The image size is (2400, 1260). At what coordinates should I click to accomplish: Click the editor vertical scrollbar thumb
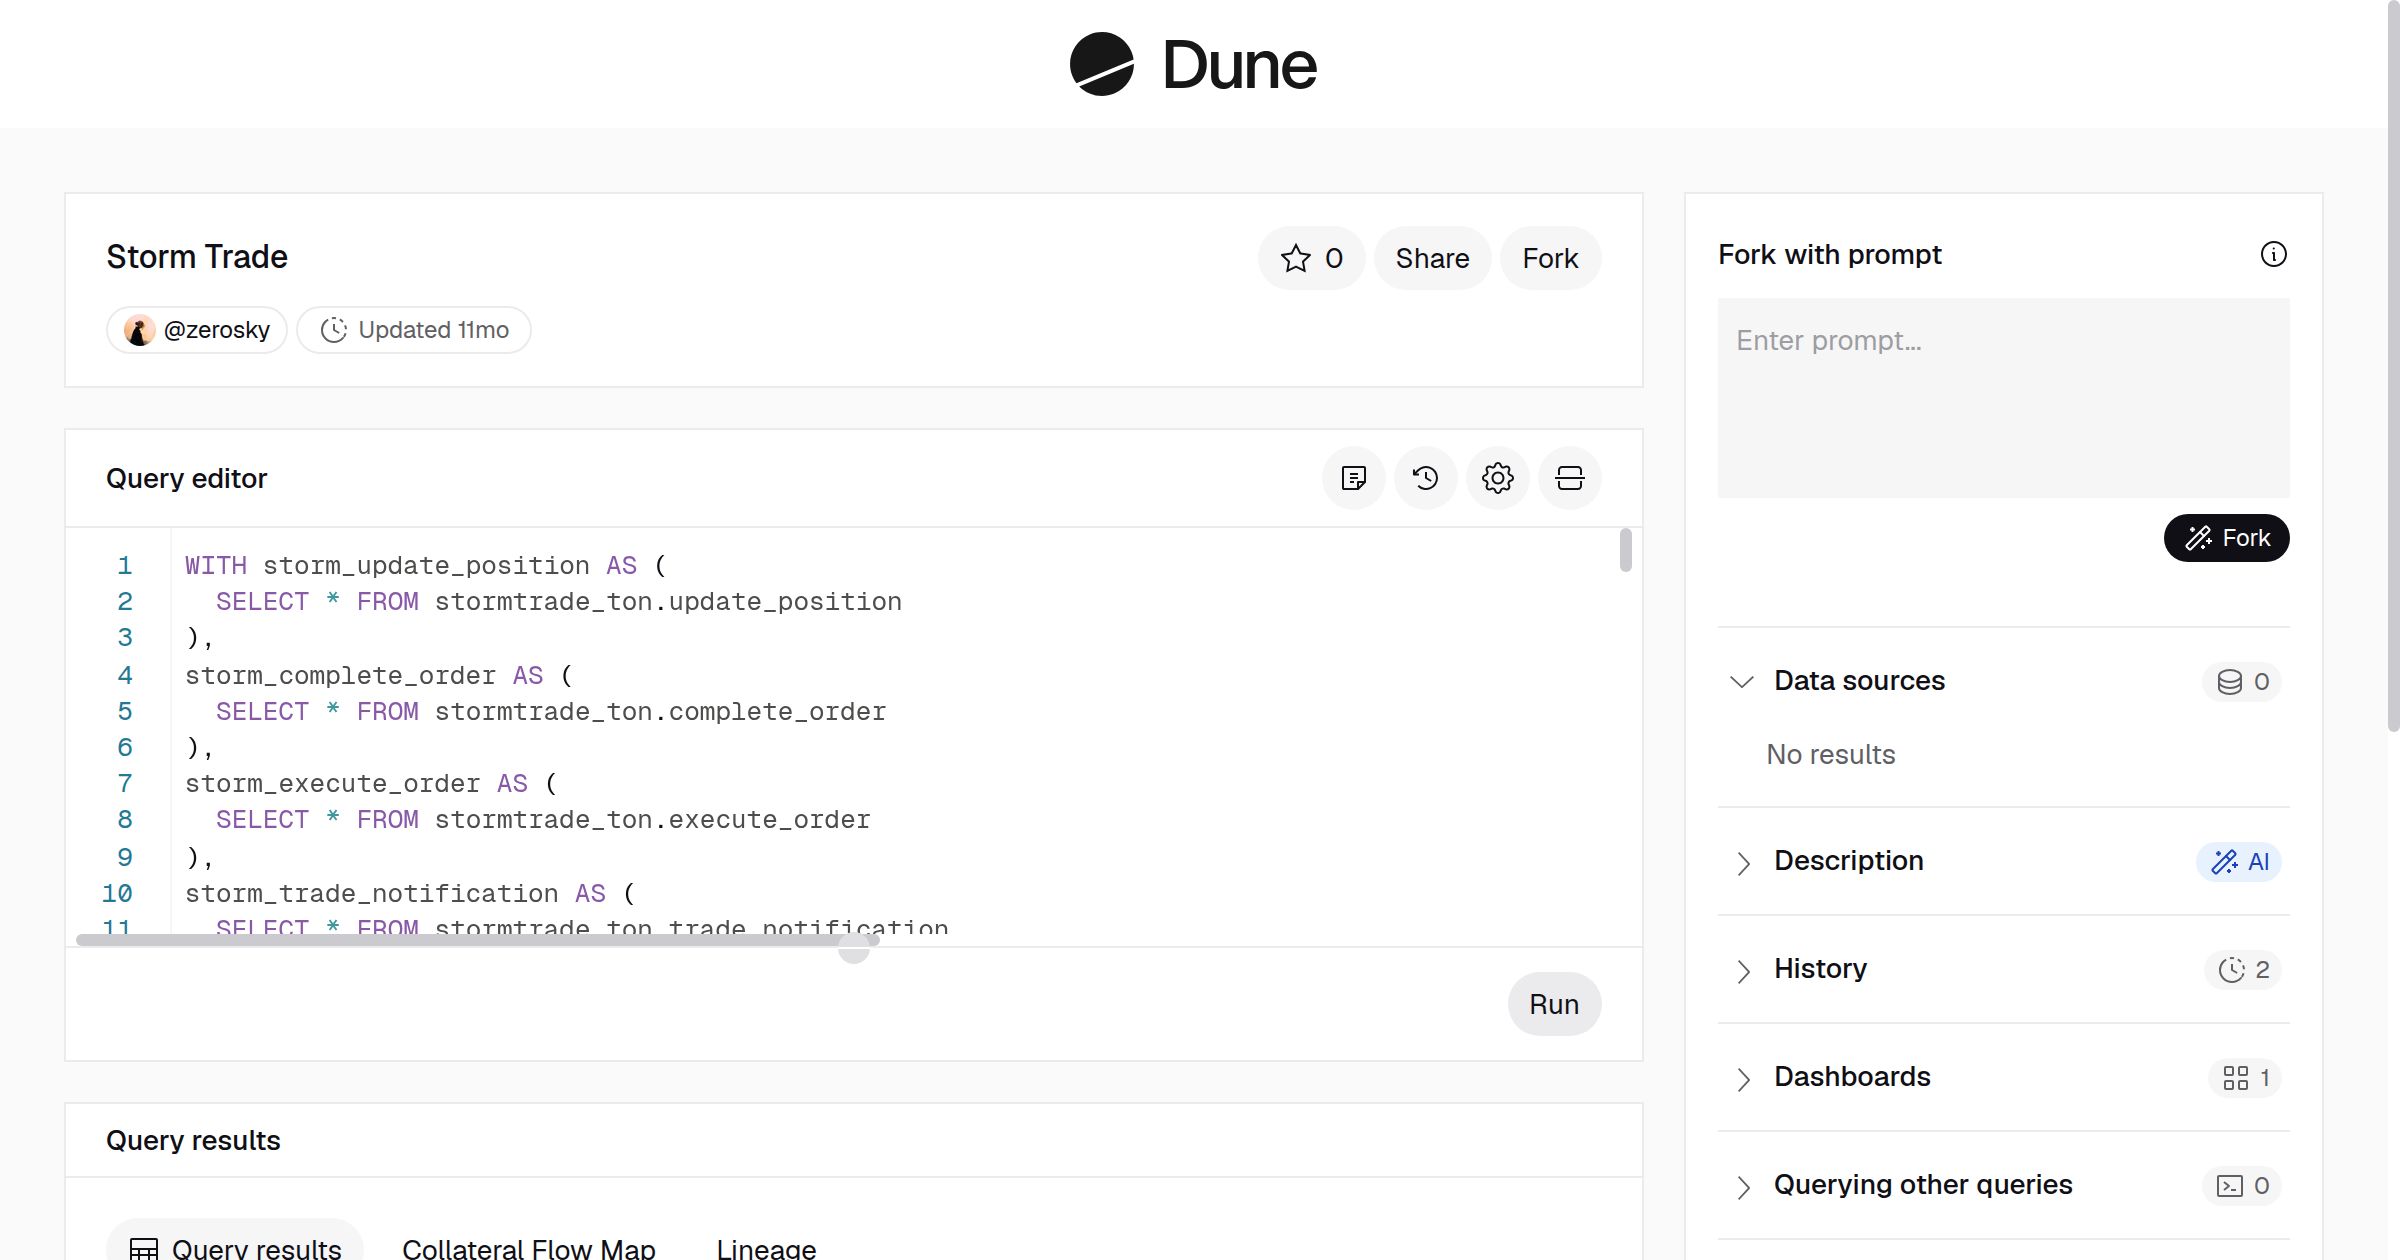1625,550
